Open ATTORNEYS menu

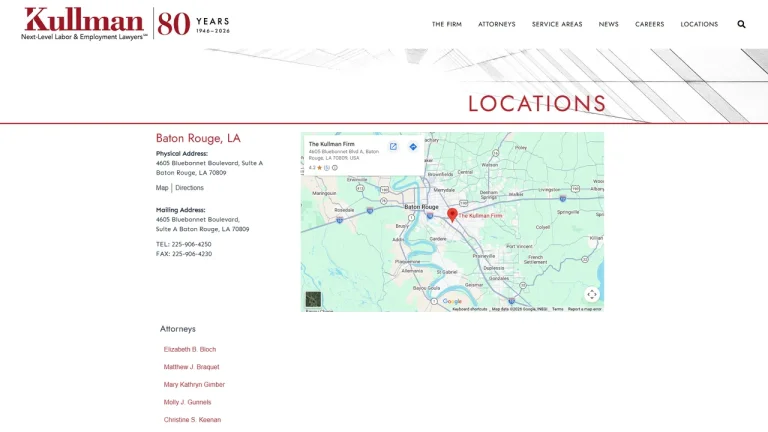[x=497, y=24]
